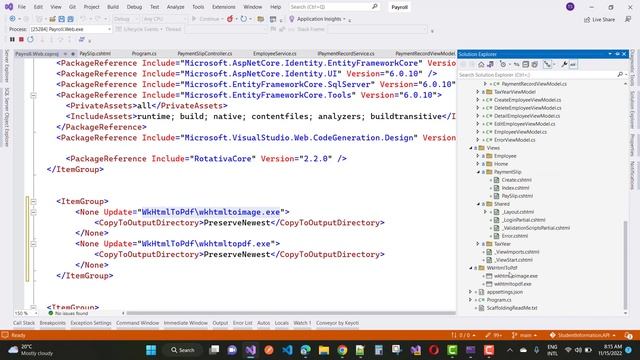Switch to EmployeeService.cs tab

click(x=275, y=53)
